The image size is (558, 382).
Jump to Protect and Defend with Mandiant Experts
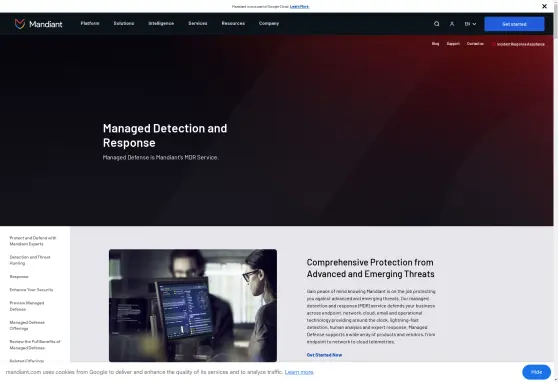[x=33, y=241]
